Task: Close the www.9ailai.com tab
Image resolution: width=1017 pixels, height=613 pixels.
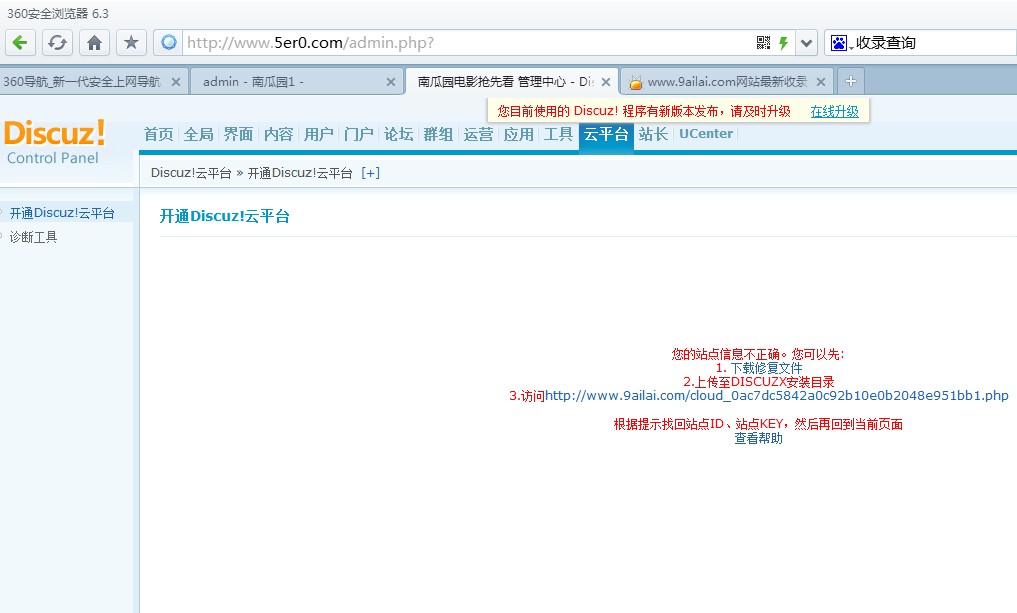Action: point(820,82)
